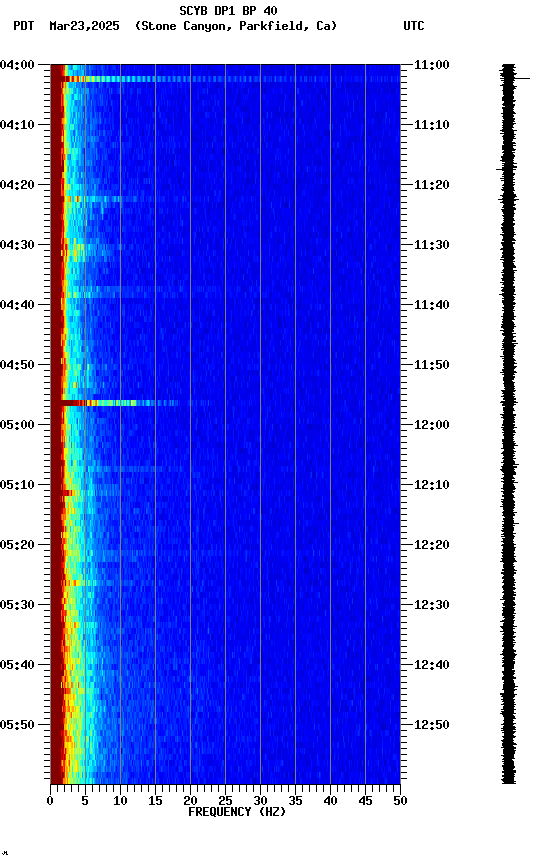Click the '15' frequency axis label
The width and height of the screenshot is (552, 864).
click(155, 801)
